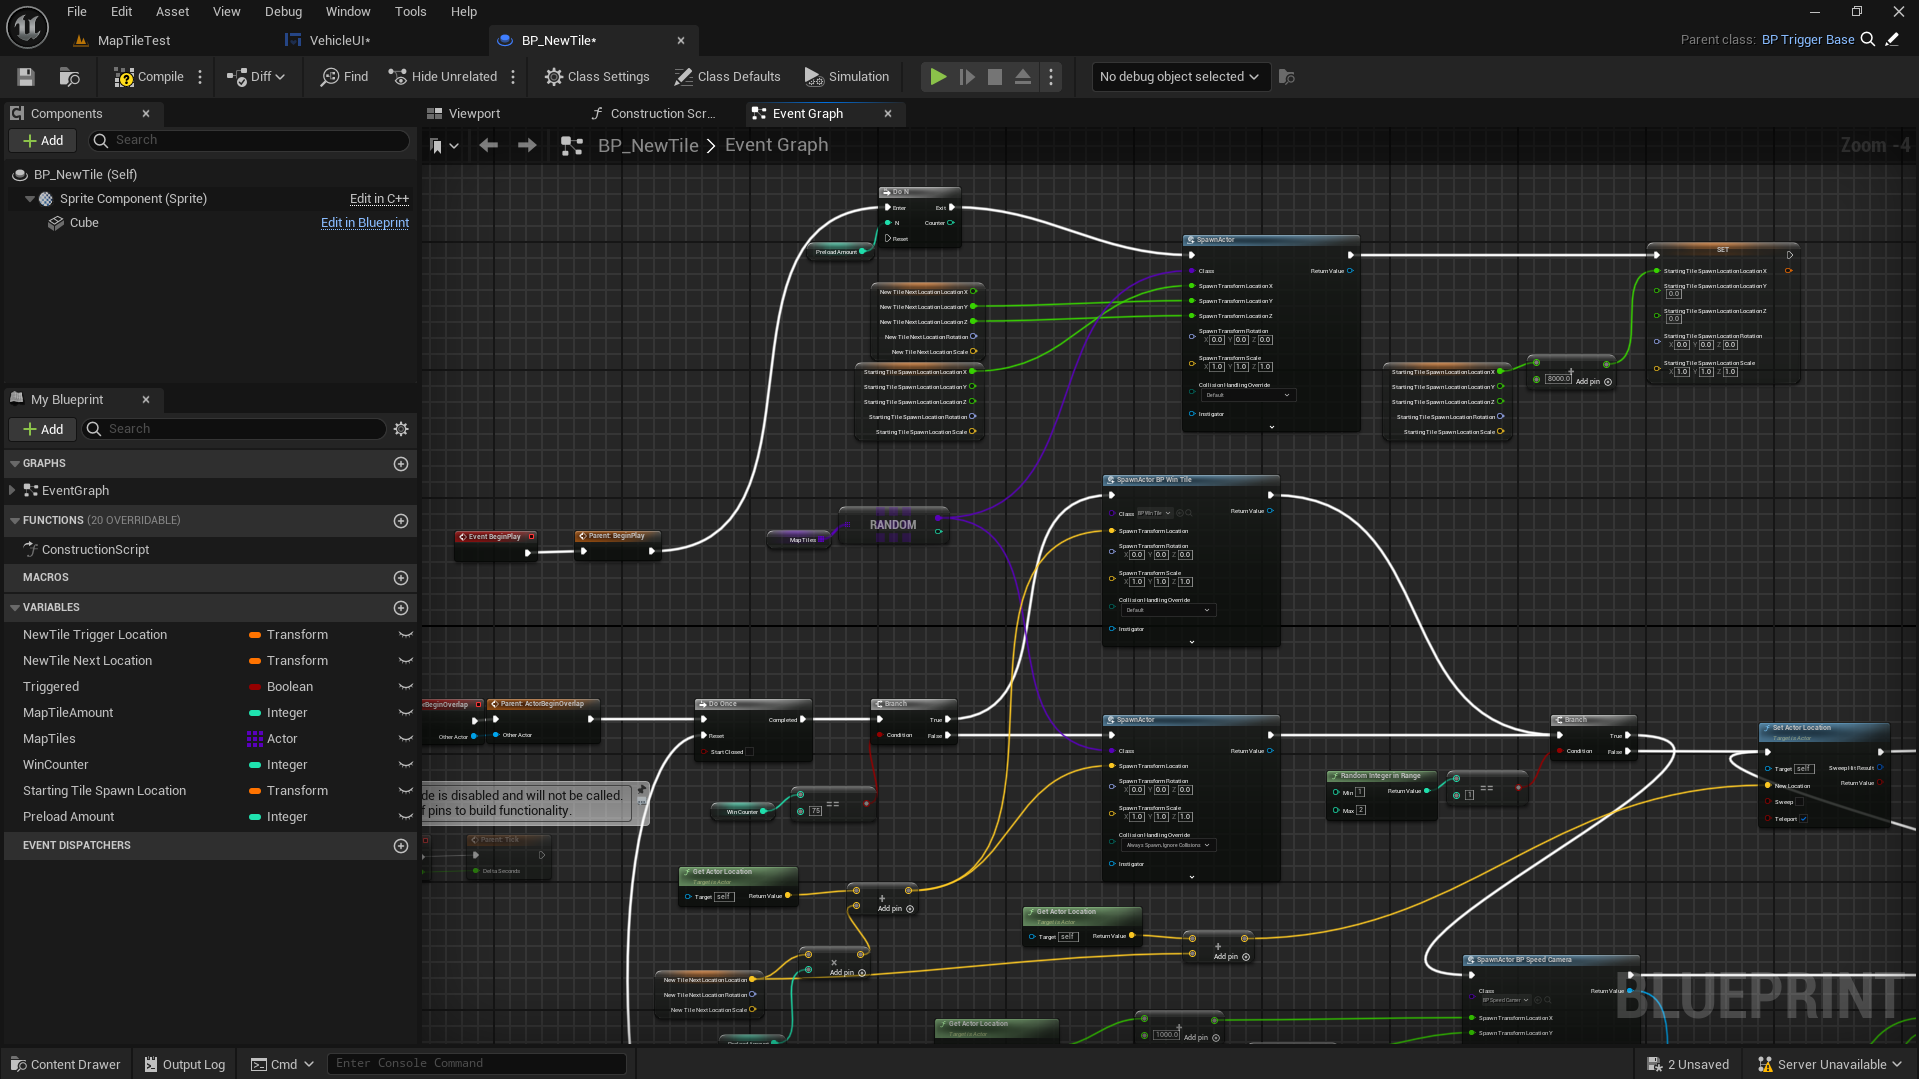Click the Edit in C++ link

click(x=379, y=199)
